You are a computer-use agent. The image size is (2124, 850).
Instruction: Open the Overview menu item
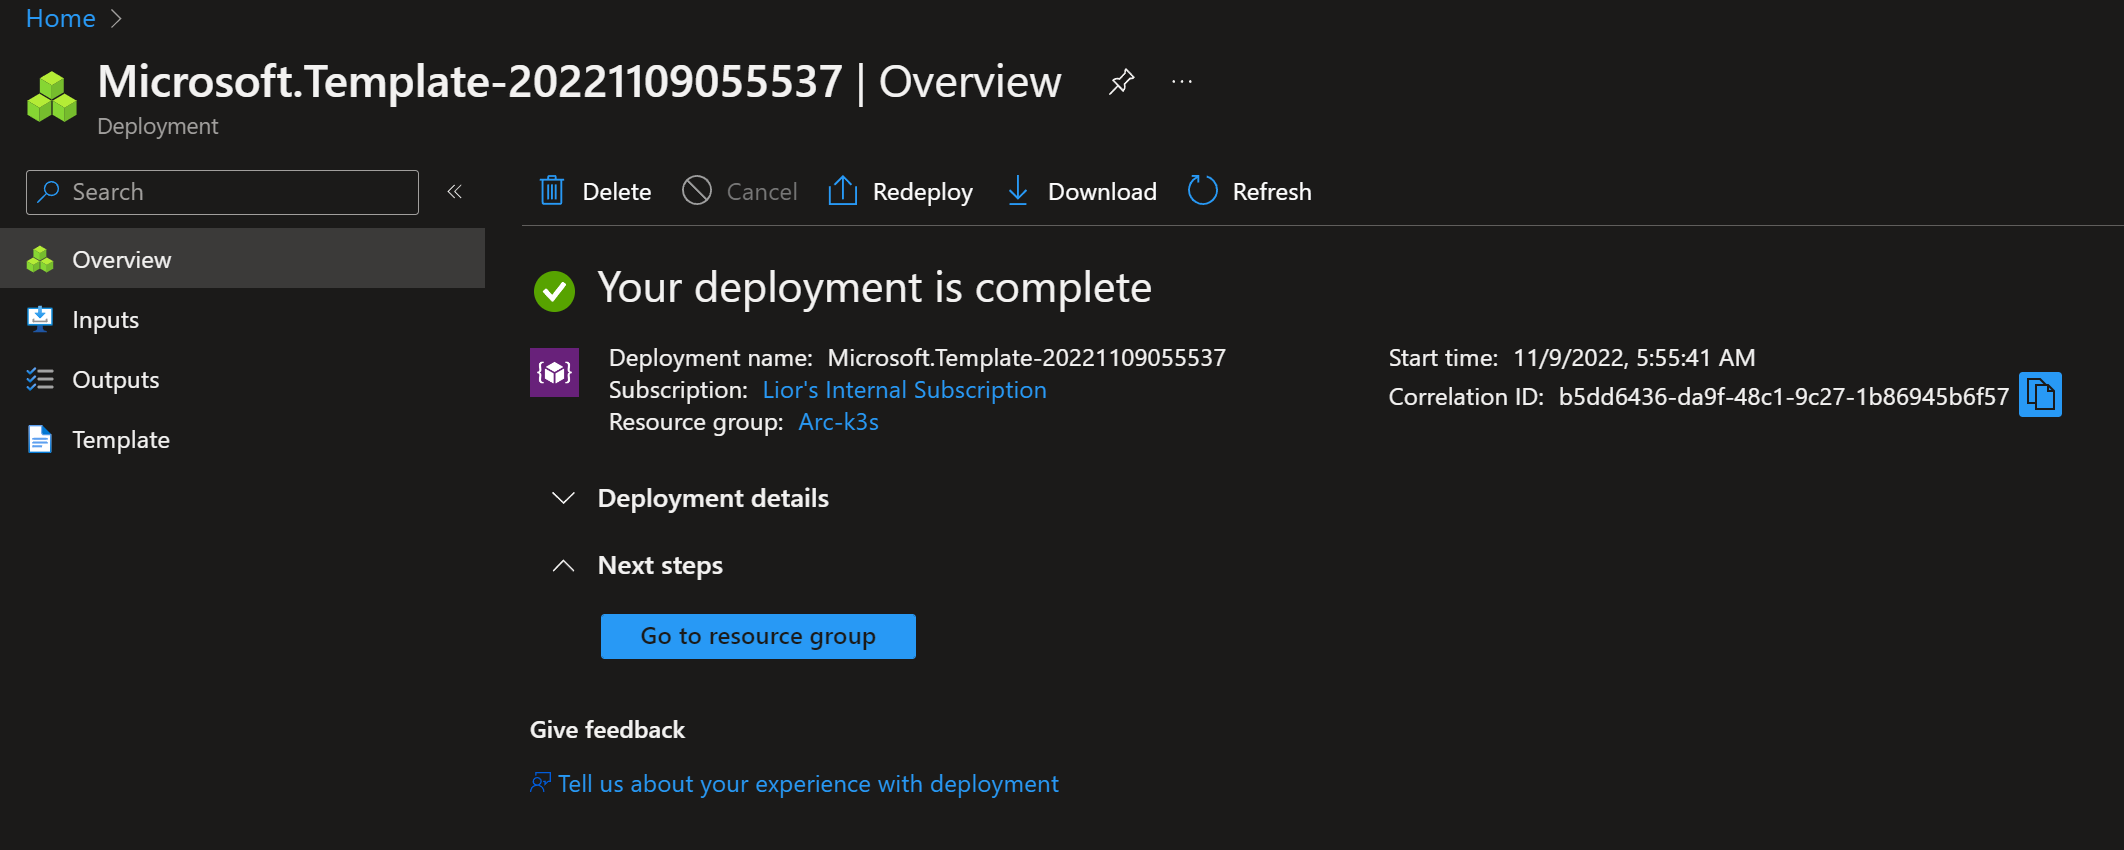pyautogui.click(x=242, y=259)
